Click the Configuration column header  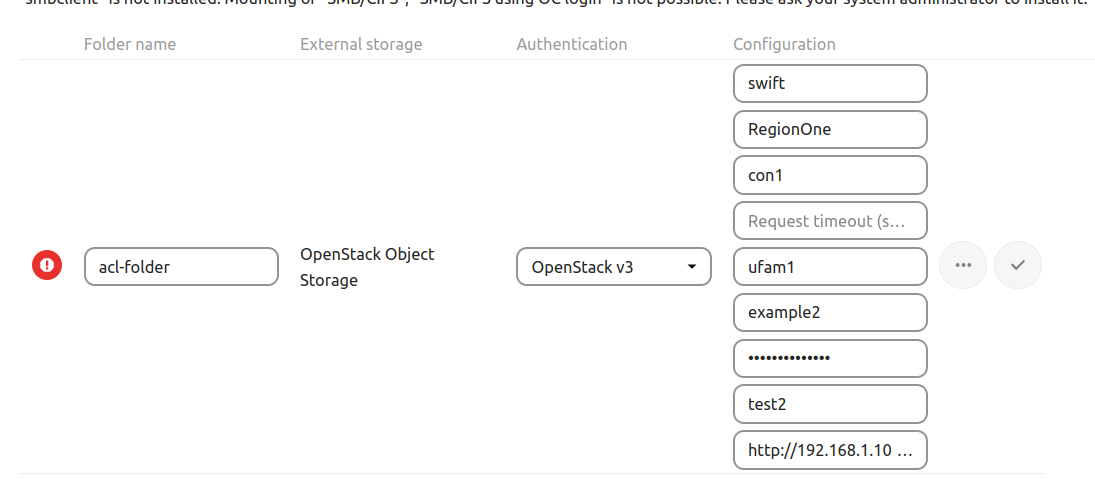pyautogui.click(x=784, y=44)
